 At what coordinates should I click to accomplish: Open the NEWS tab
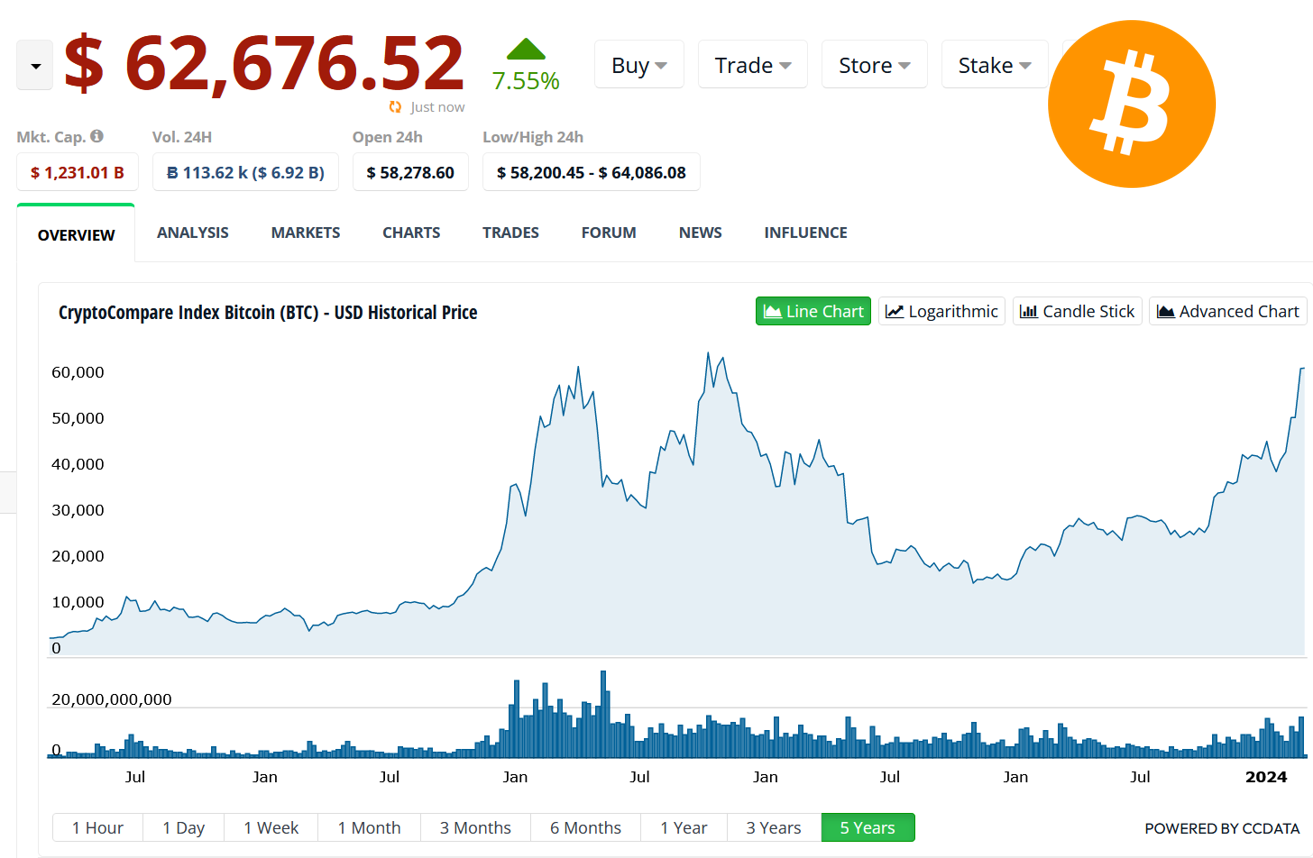point(700,232)
